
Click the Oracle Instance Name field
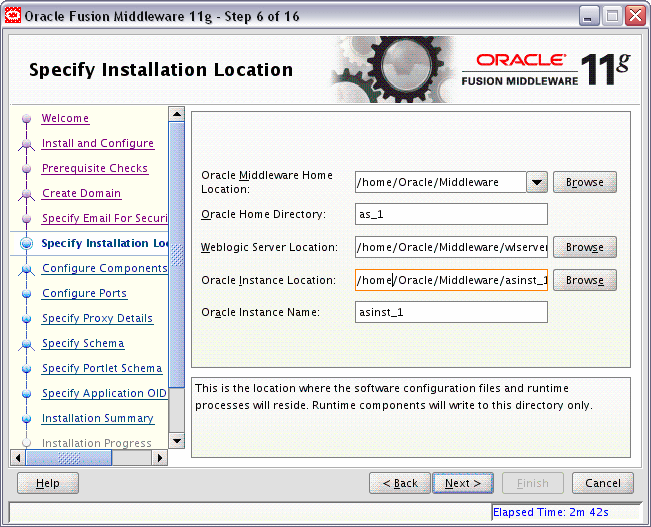click(x=451, y=312)
